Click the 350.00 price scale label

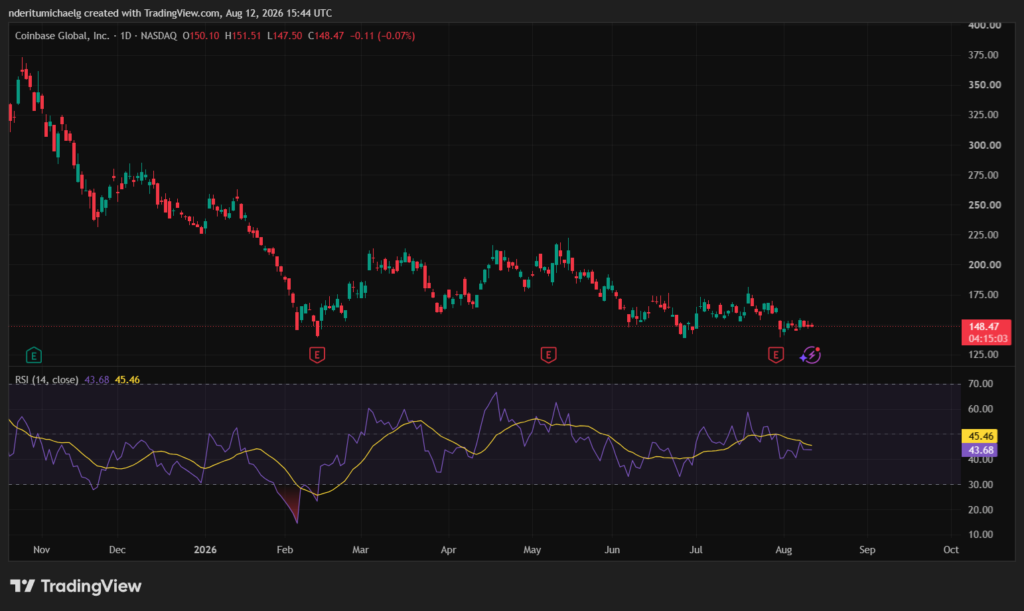pyautogui.click(x=985, y=85)
